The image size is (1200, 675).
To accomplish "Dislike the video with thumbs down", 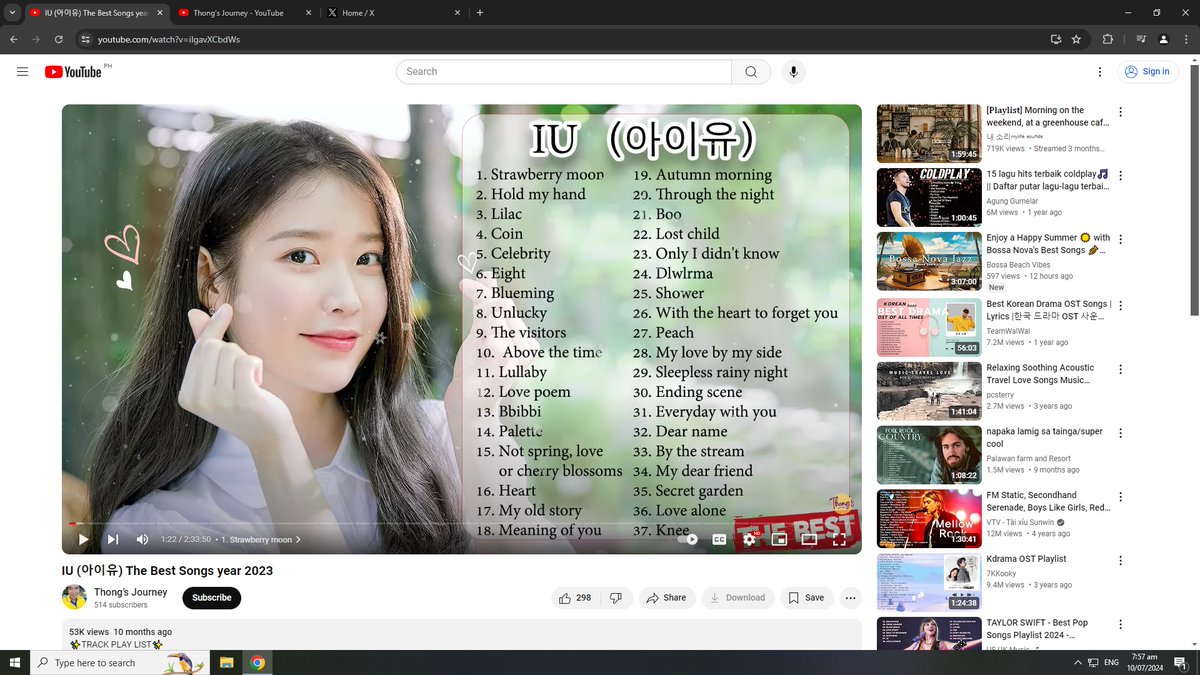I will 616,598.
